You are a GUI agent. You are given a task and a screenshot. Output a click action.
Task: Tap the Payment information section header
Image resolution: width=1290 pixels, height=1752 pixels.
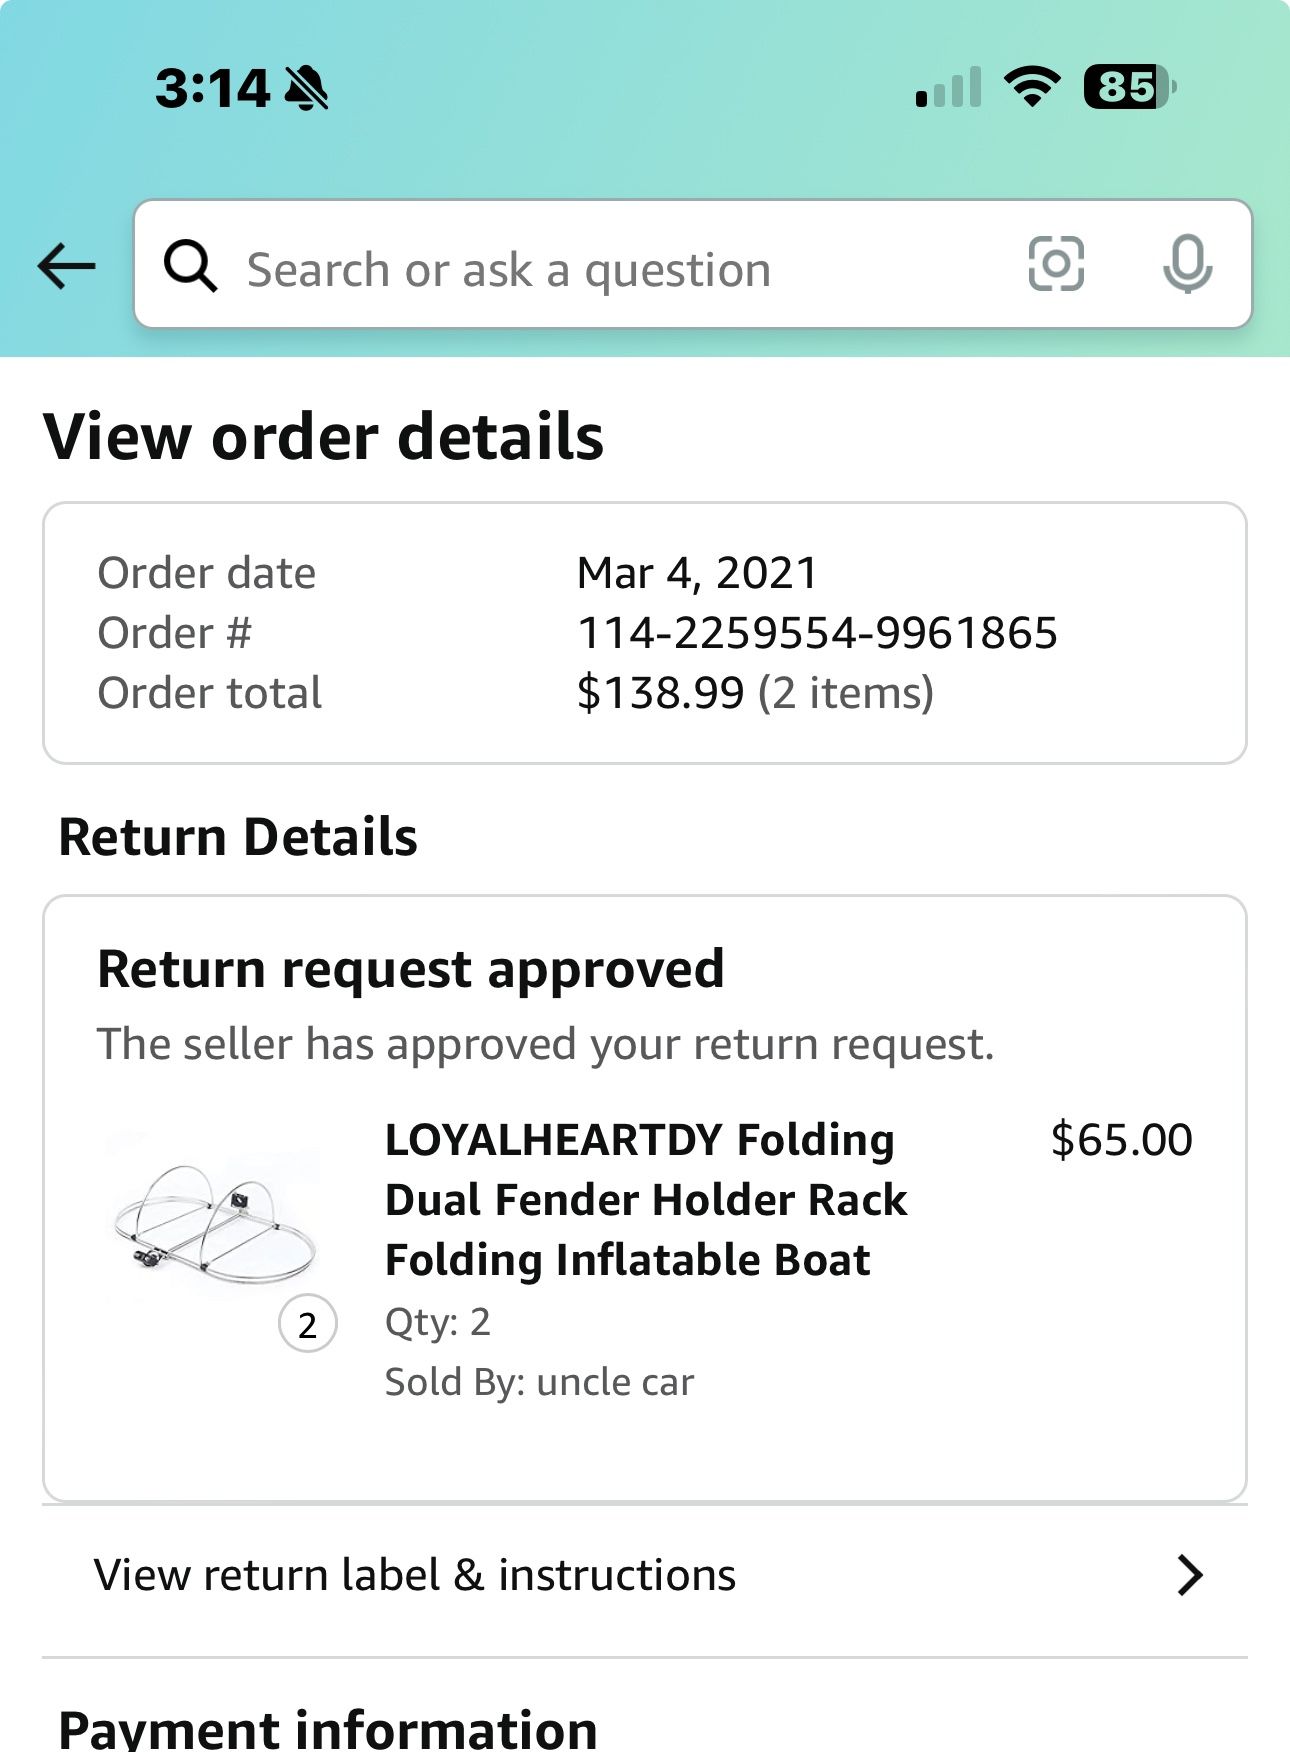pyautogui.click(x=328, y=1727)
